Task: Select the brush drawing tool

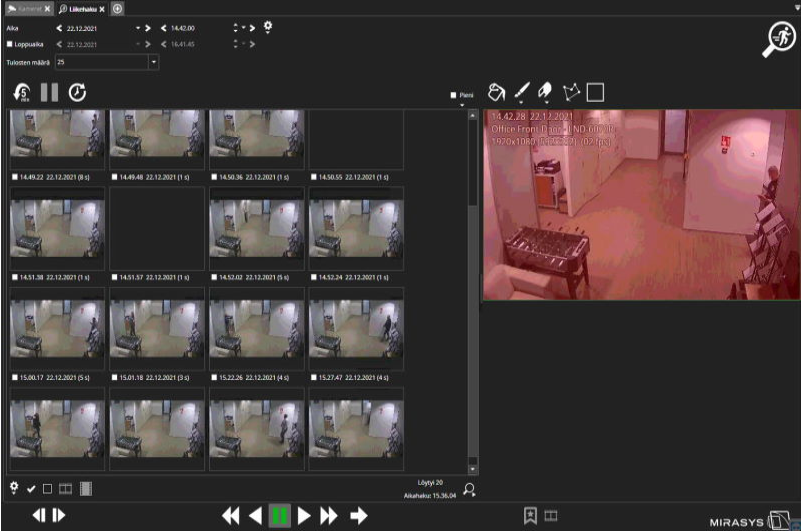Action: tap(521, 92)
